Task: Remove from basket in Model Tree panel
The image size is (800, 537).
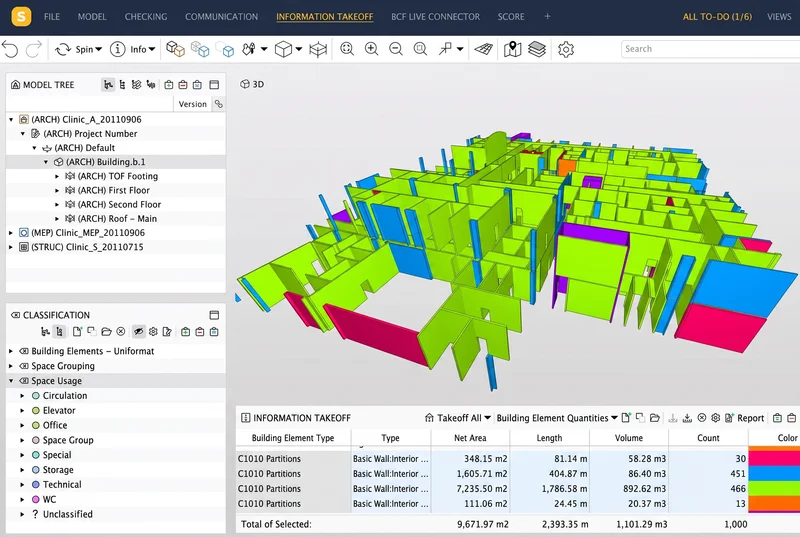Action: click(183, 85)
